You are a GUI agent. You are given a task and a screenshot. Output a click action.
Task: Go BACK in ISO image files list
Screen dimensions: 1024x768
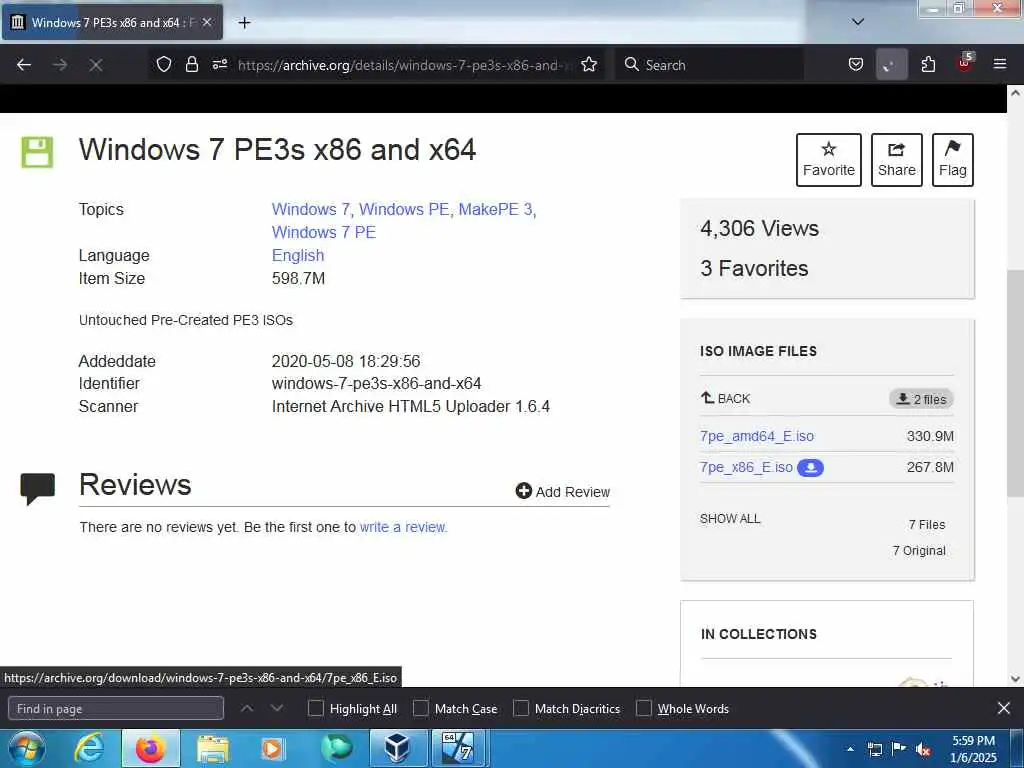coord(726,398)
